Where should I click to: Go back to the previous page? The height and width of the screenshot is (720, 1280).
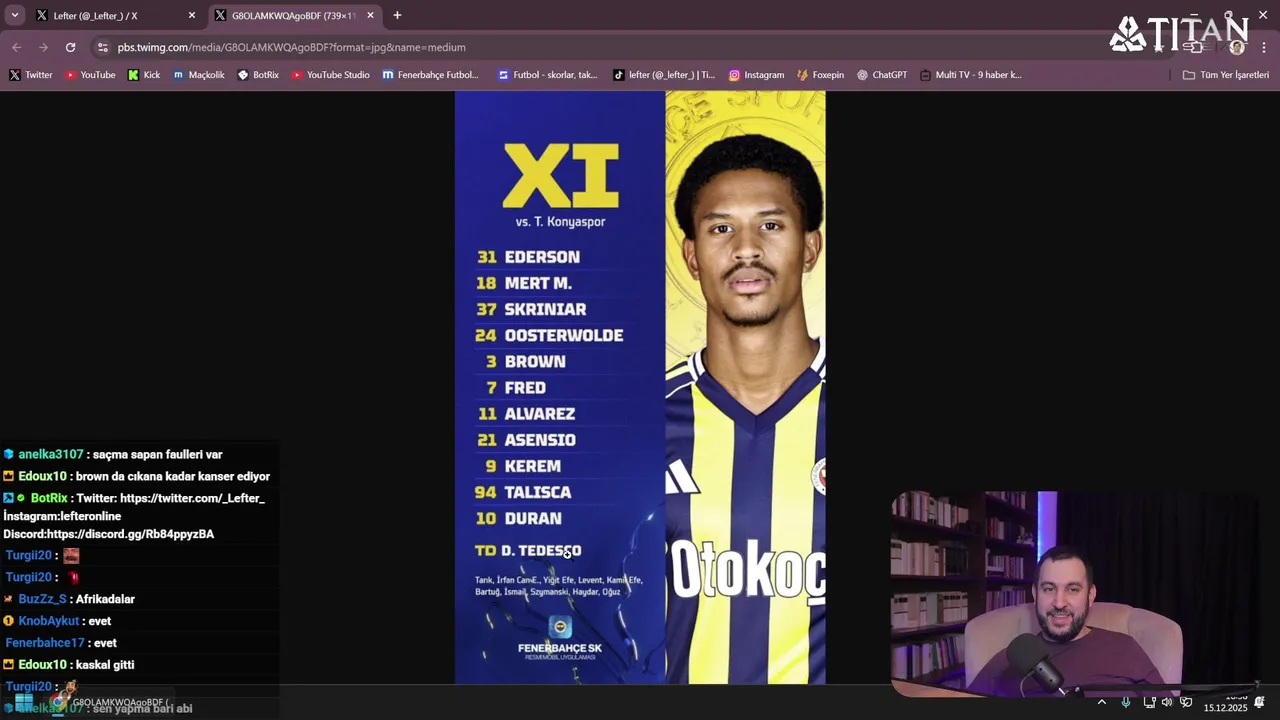17,47
